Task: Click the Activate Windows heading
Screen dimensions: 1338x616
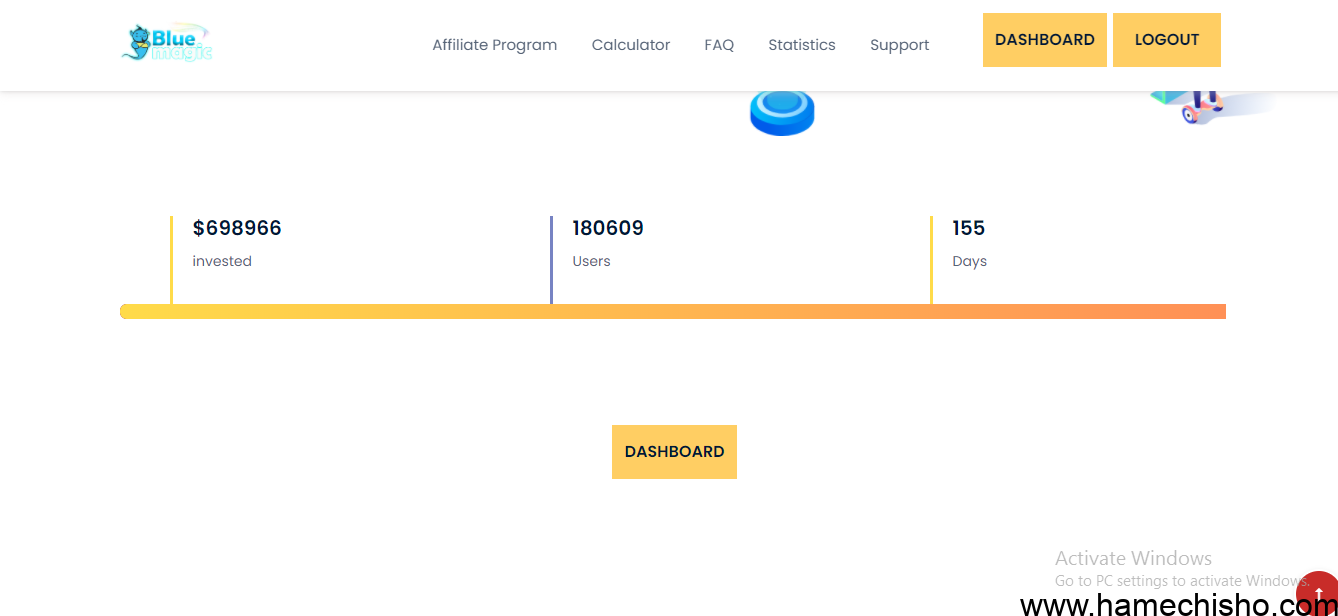Action: pyautogui.click(x=1133, y=558)
